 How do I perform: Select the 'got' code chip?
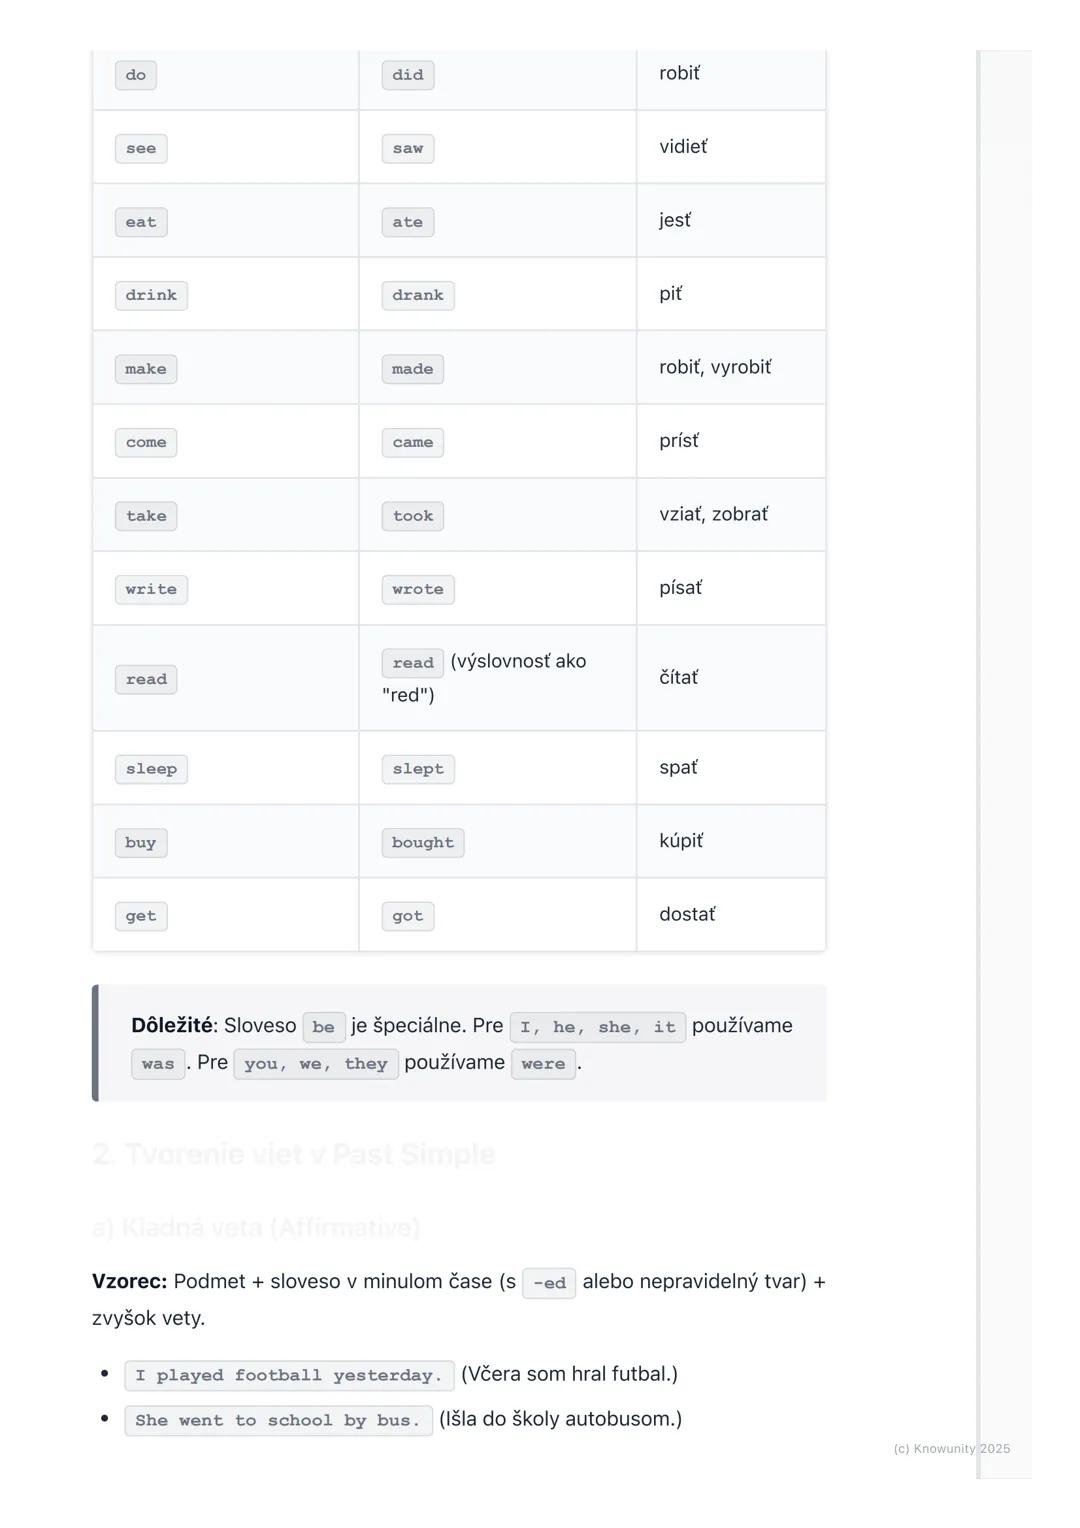click(408, 916)
